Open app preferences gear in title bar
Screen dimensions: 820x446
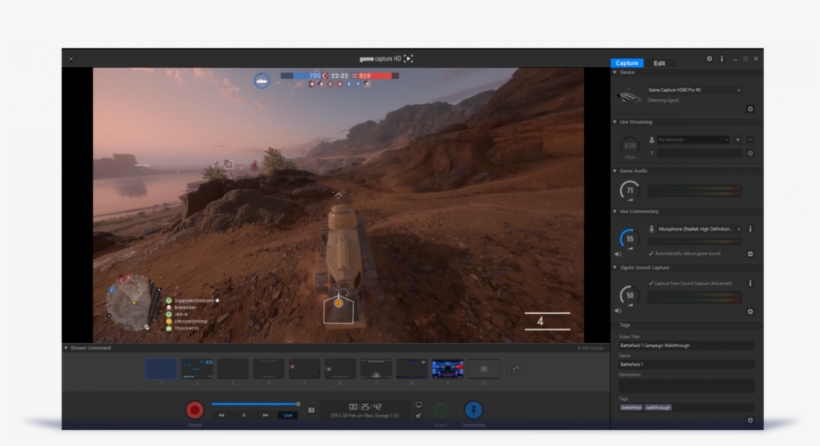[x=709, y=59]
